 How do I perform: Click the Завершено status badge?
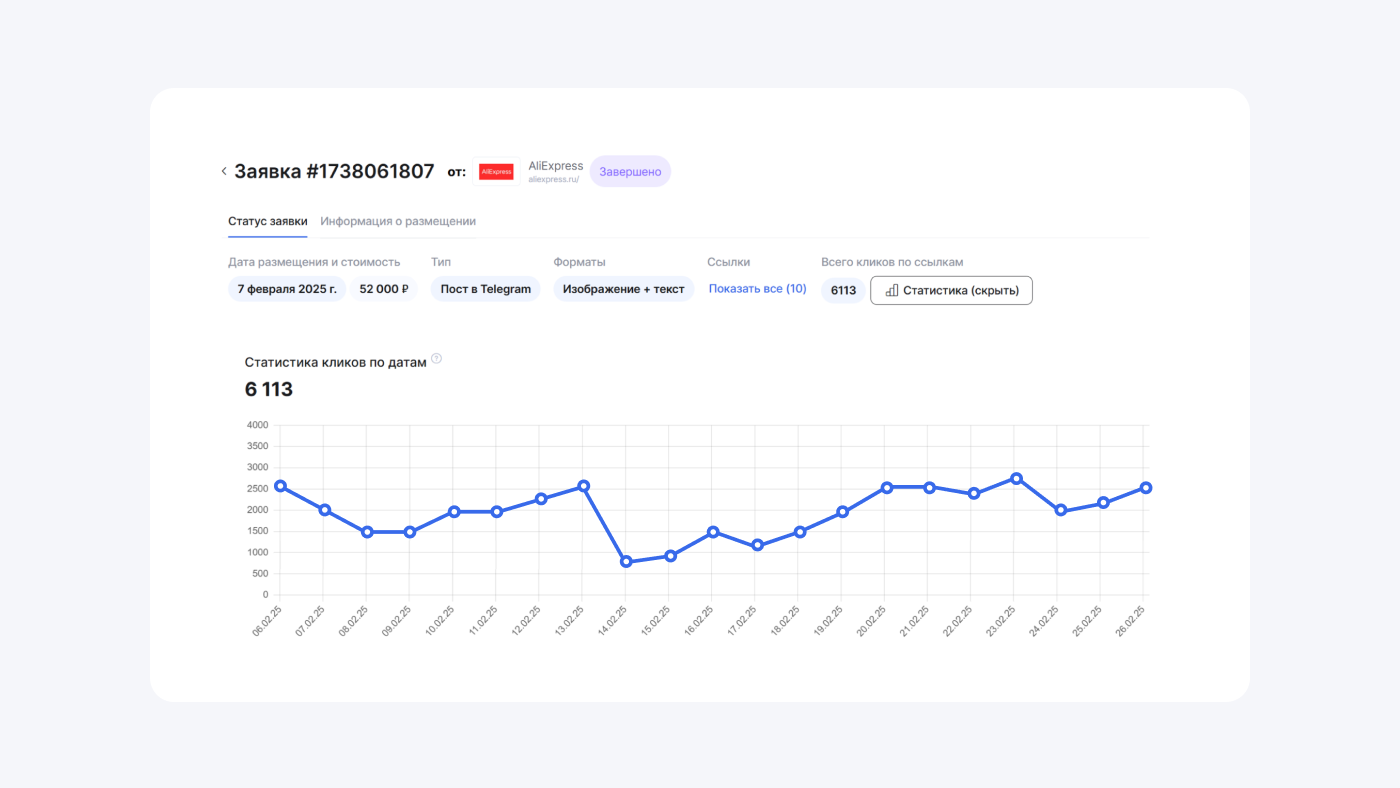pos(630,171)
